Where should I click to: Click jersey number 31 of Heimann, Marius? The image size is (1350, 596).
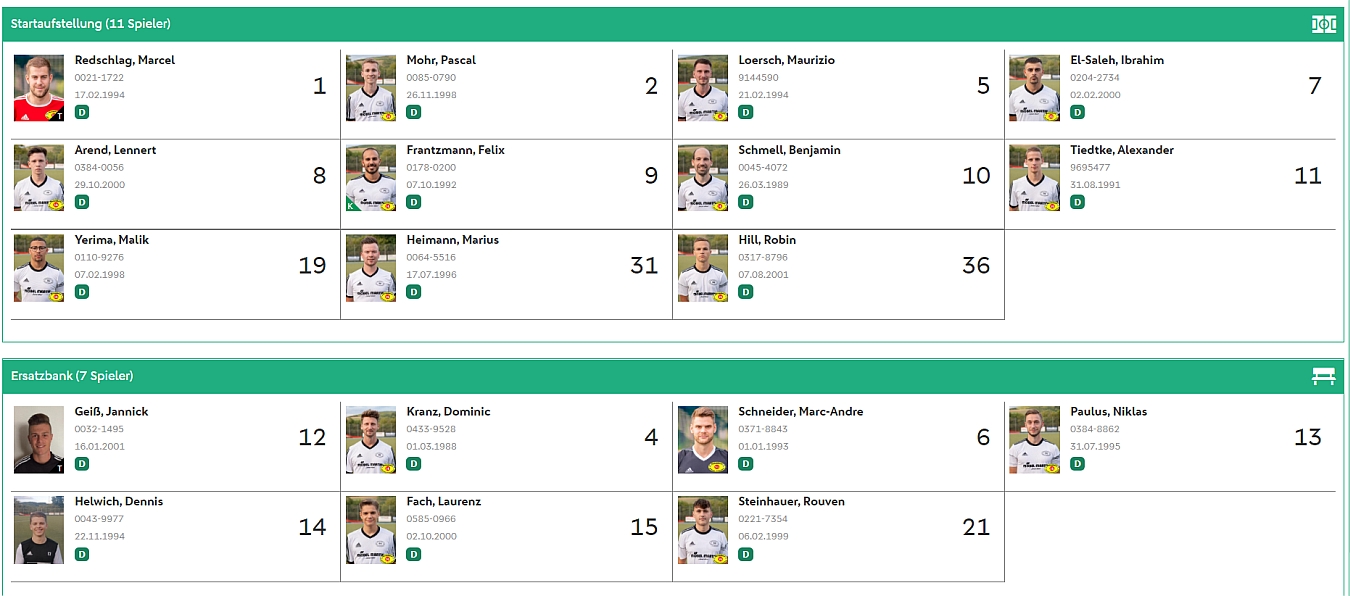644,265
